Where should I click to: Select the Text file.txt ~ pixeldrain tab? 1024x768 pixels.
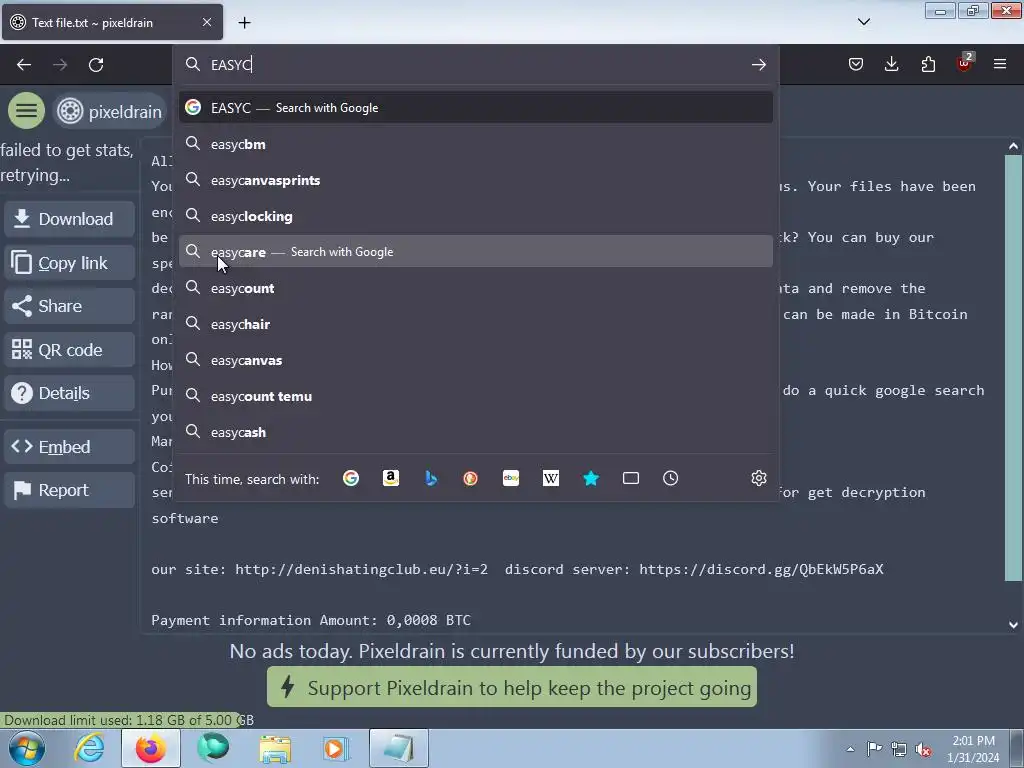pyautogui.click(x=112, y=22)
